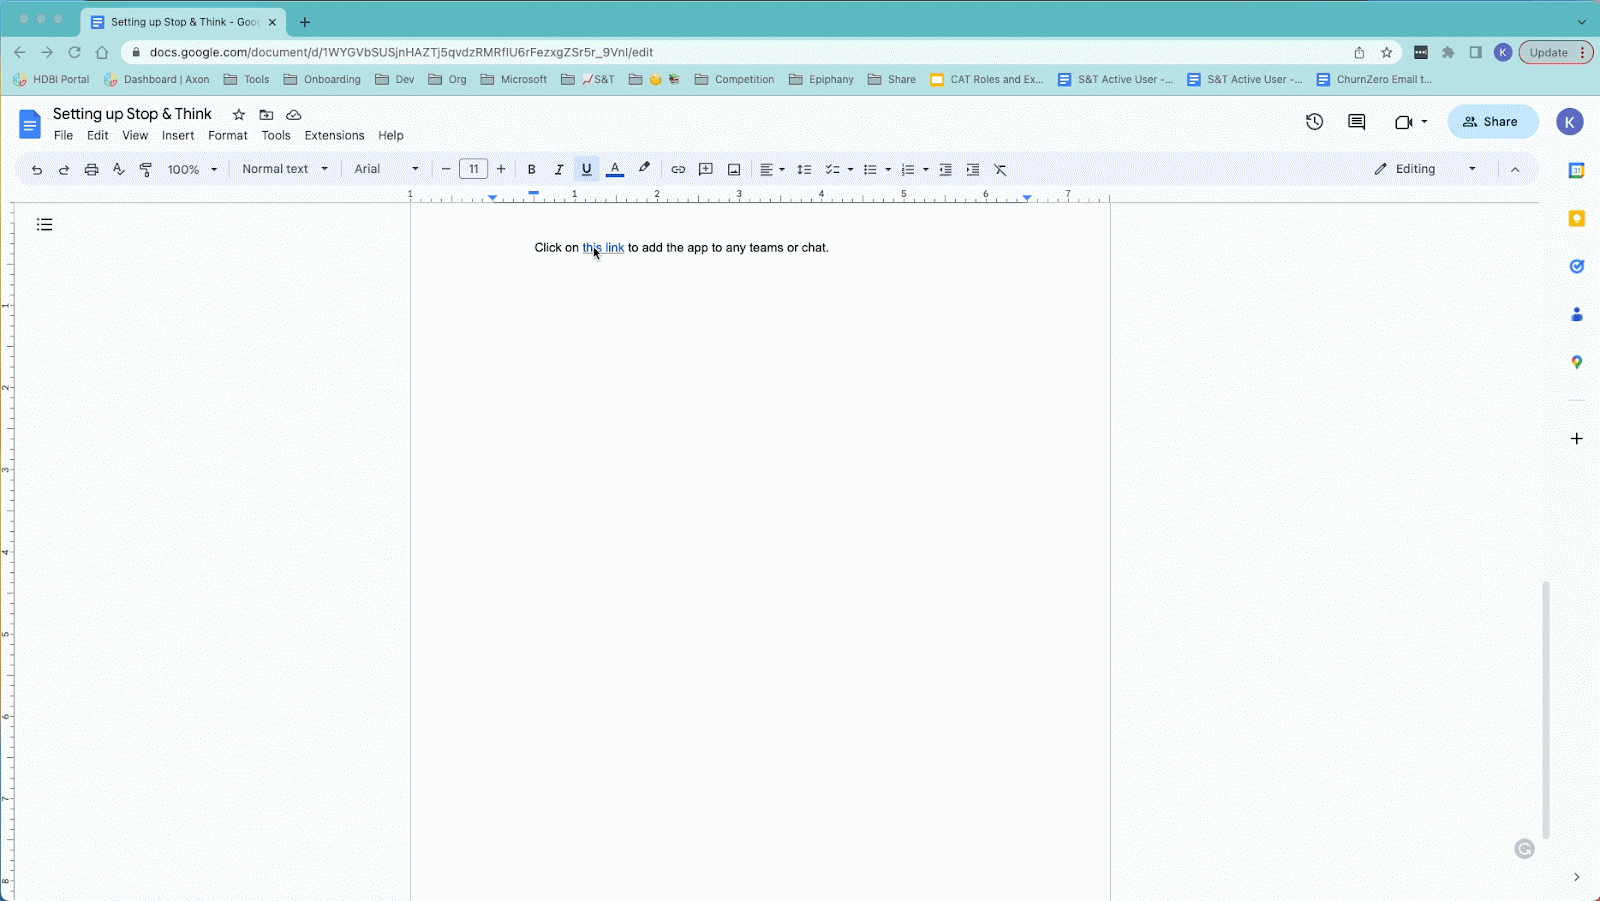Clear formatting with the toolbar icon
This screenshot has height=901, width=1600.
point(1000,170)
